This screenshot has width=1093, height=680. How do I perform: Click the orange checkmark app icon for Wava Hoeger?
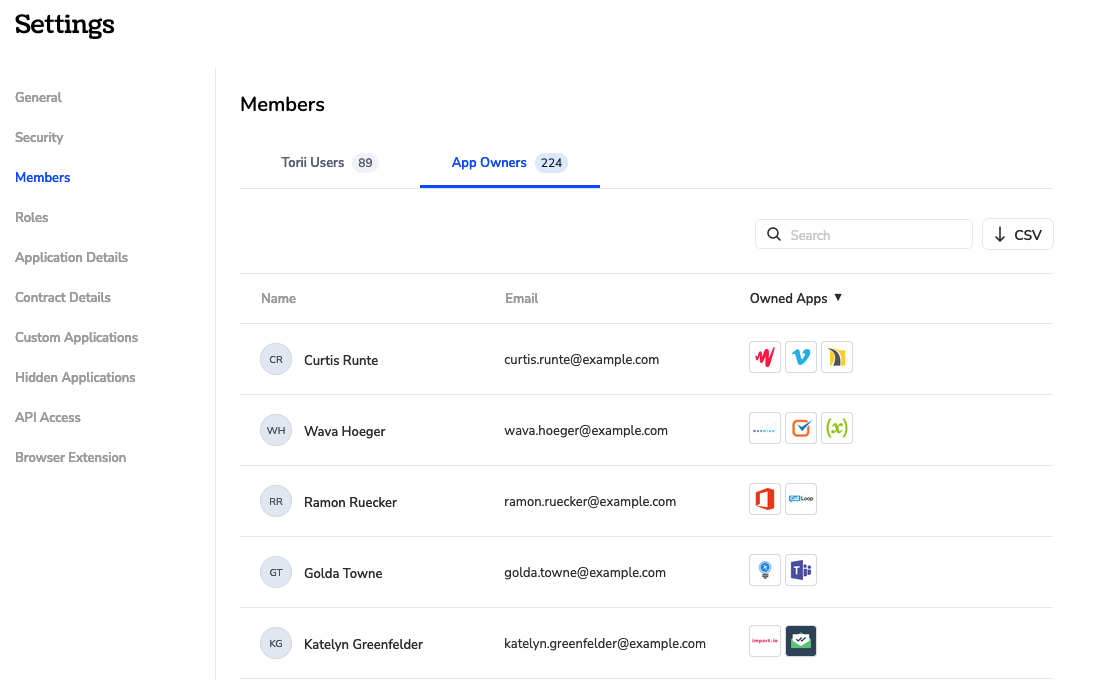coord(800,428)
